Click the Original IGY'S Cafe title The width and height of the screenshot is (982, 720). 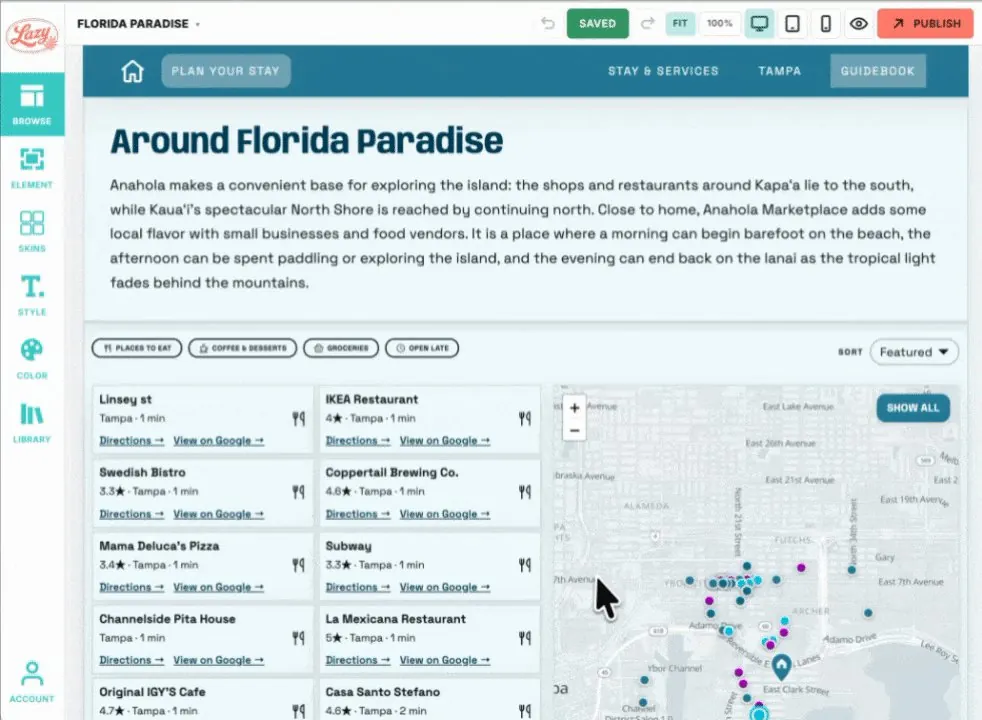pos(152,692)
